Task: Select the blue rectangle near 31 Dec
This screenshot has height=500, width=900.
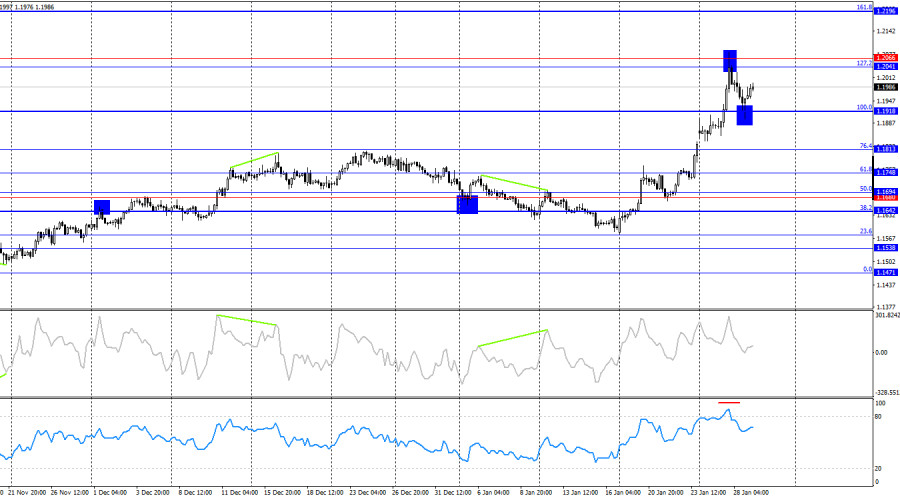Action: pyautogui.click(x=467, y=204)
